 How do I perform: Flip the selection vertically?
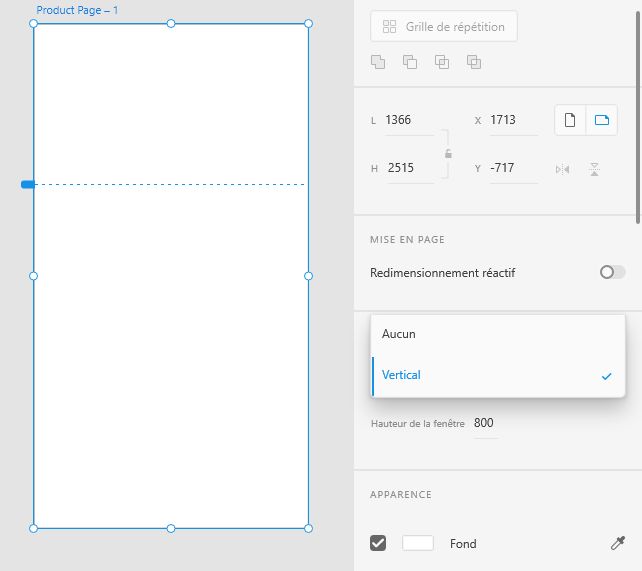(595, 169)
